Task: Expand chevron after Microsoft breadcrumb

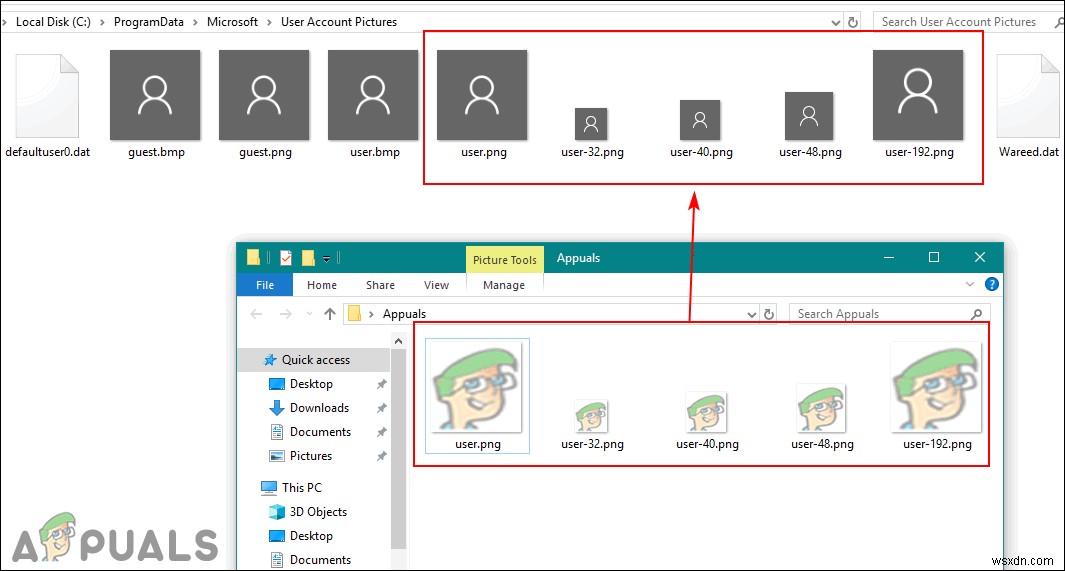Action: click(x=269, y=22)
